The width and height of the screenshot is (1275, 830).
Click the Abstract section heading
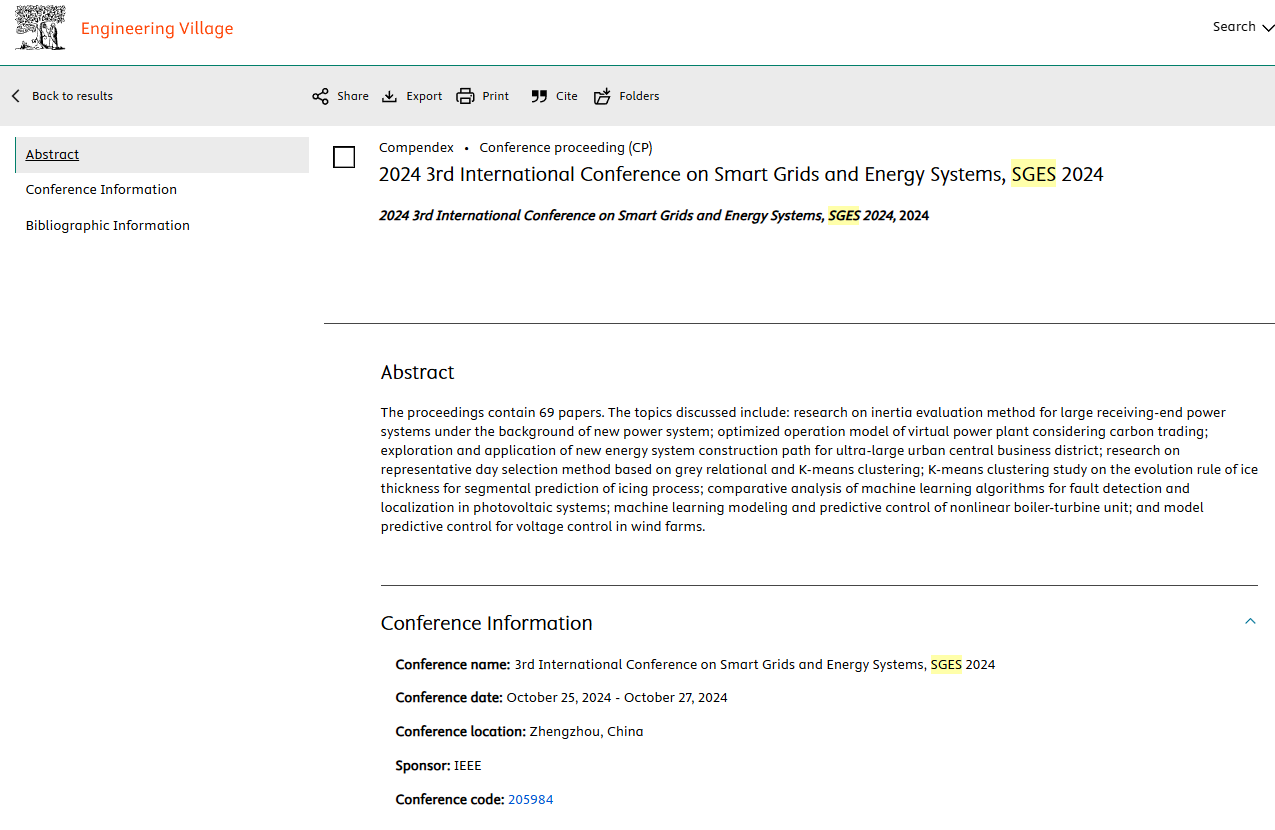pyautogui.click(x=418, y=372)
